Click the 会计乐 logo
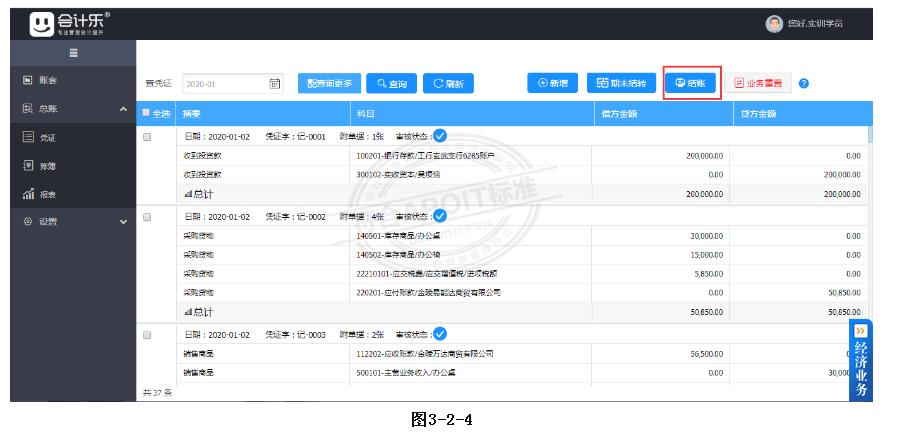 click(x=69, y=24)
